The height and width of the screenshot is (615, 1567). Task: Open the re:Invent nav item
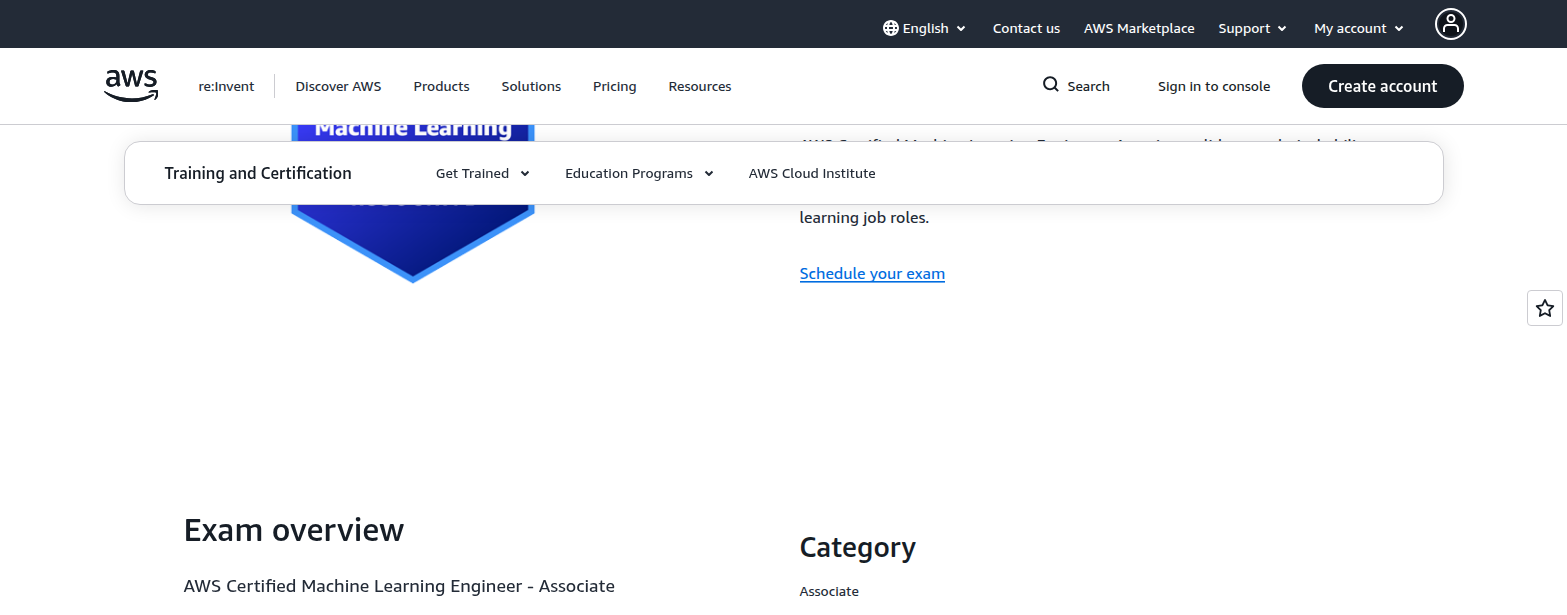[226, 86]
